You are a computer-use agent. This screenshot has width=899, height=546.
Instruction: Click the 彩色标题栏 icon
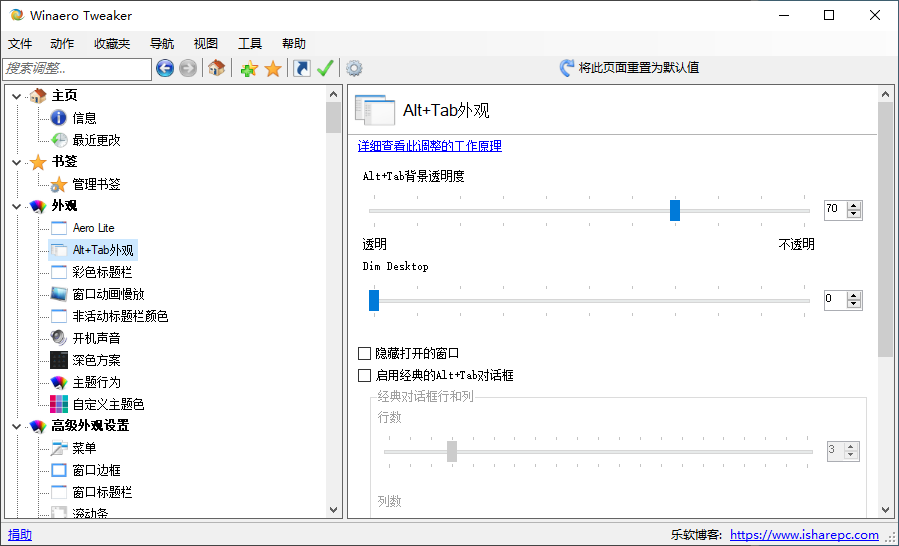(x=58, y=272)
